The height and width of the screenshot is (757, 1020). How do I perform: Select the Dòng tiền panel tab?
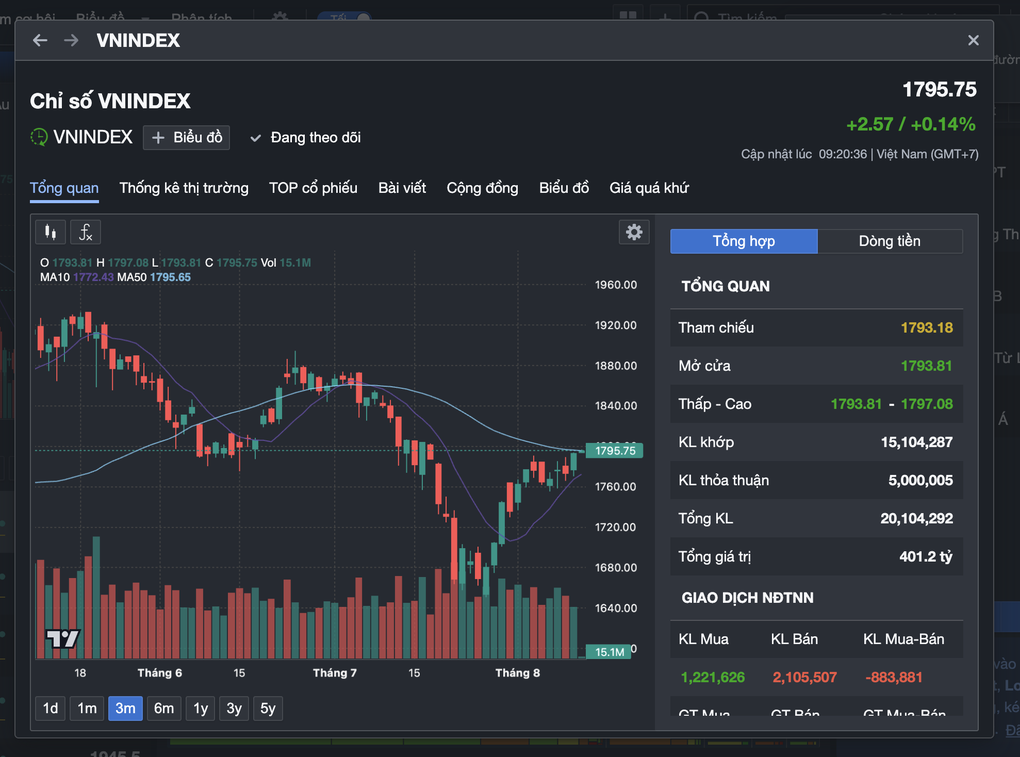coord(889,241)
